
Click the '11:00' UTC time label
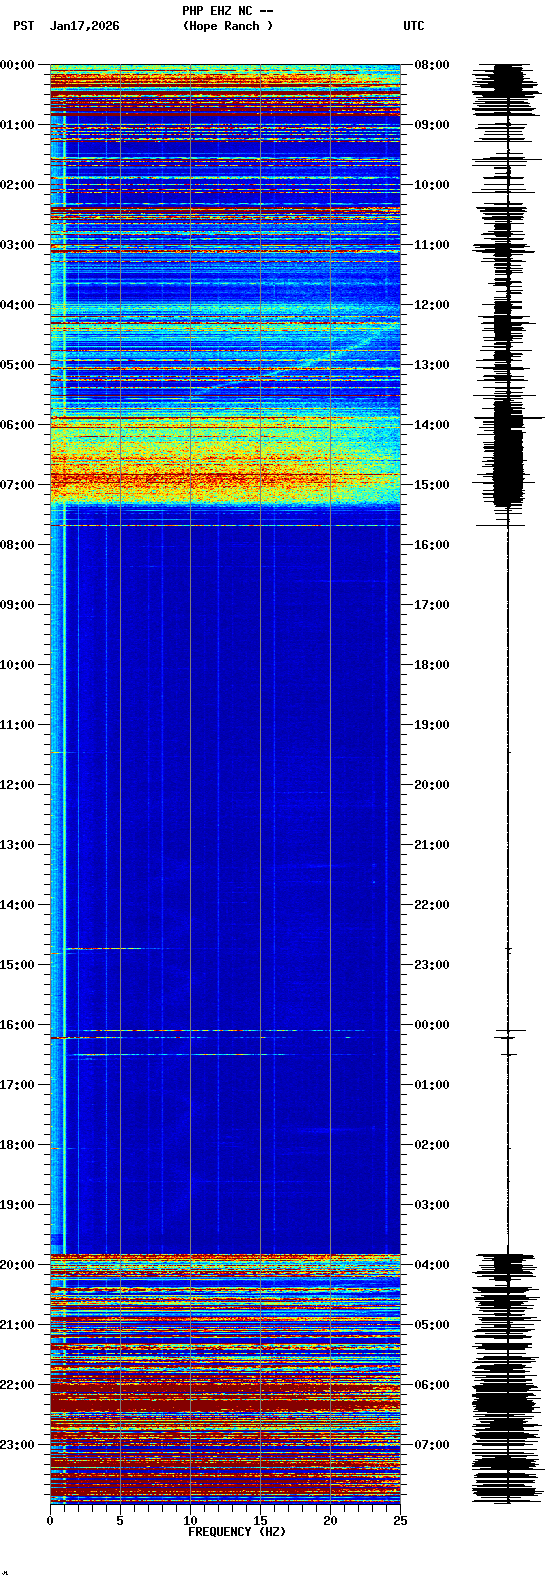coord(432,245)
